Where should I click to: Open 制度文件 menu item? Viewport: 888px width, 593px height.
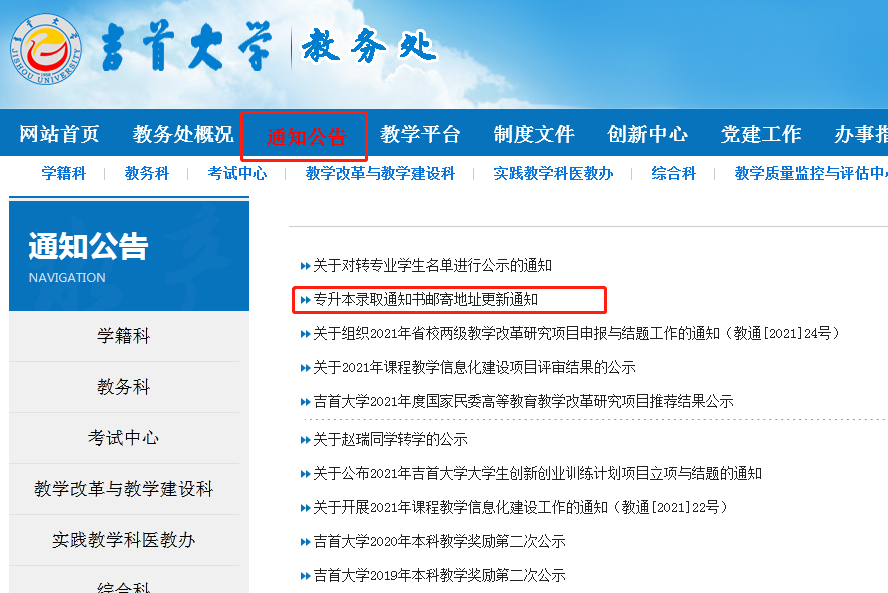533,134
